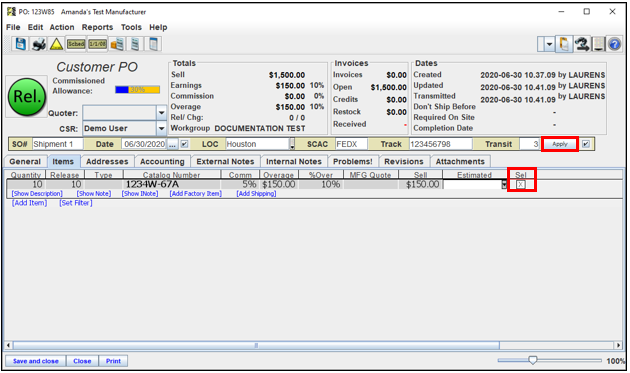Click the [Show INote] link
This screenshot has height=373, width=630.
point(140,194)
